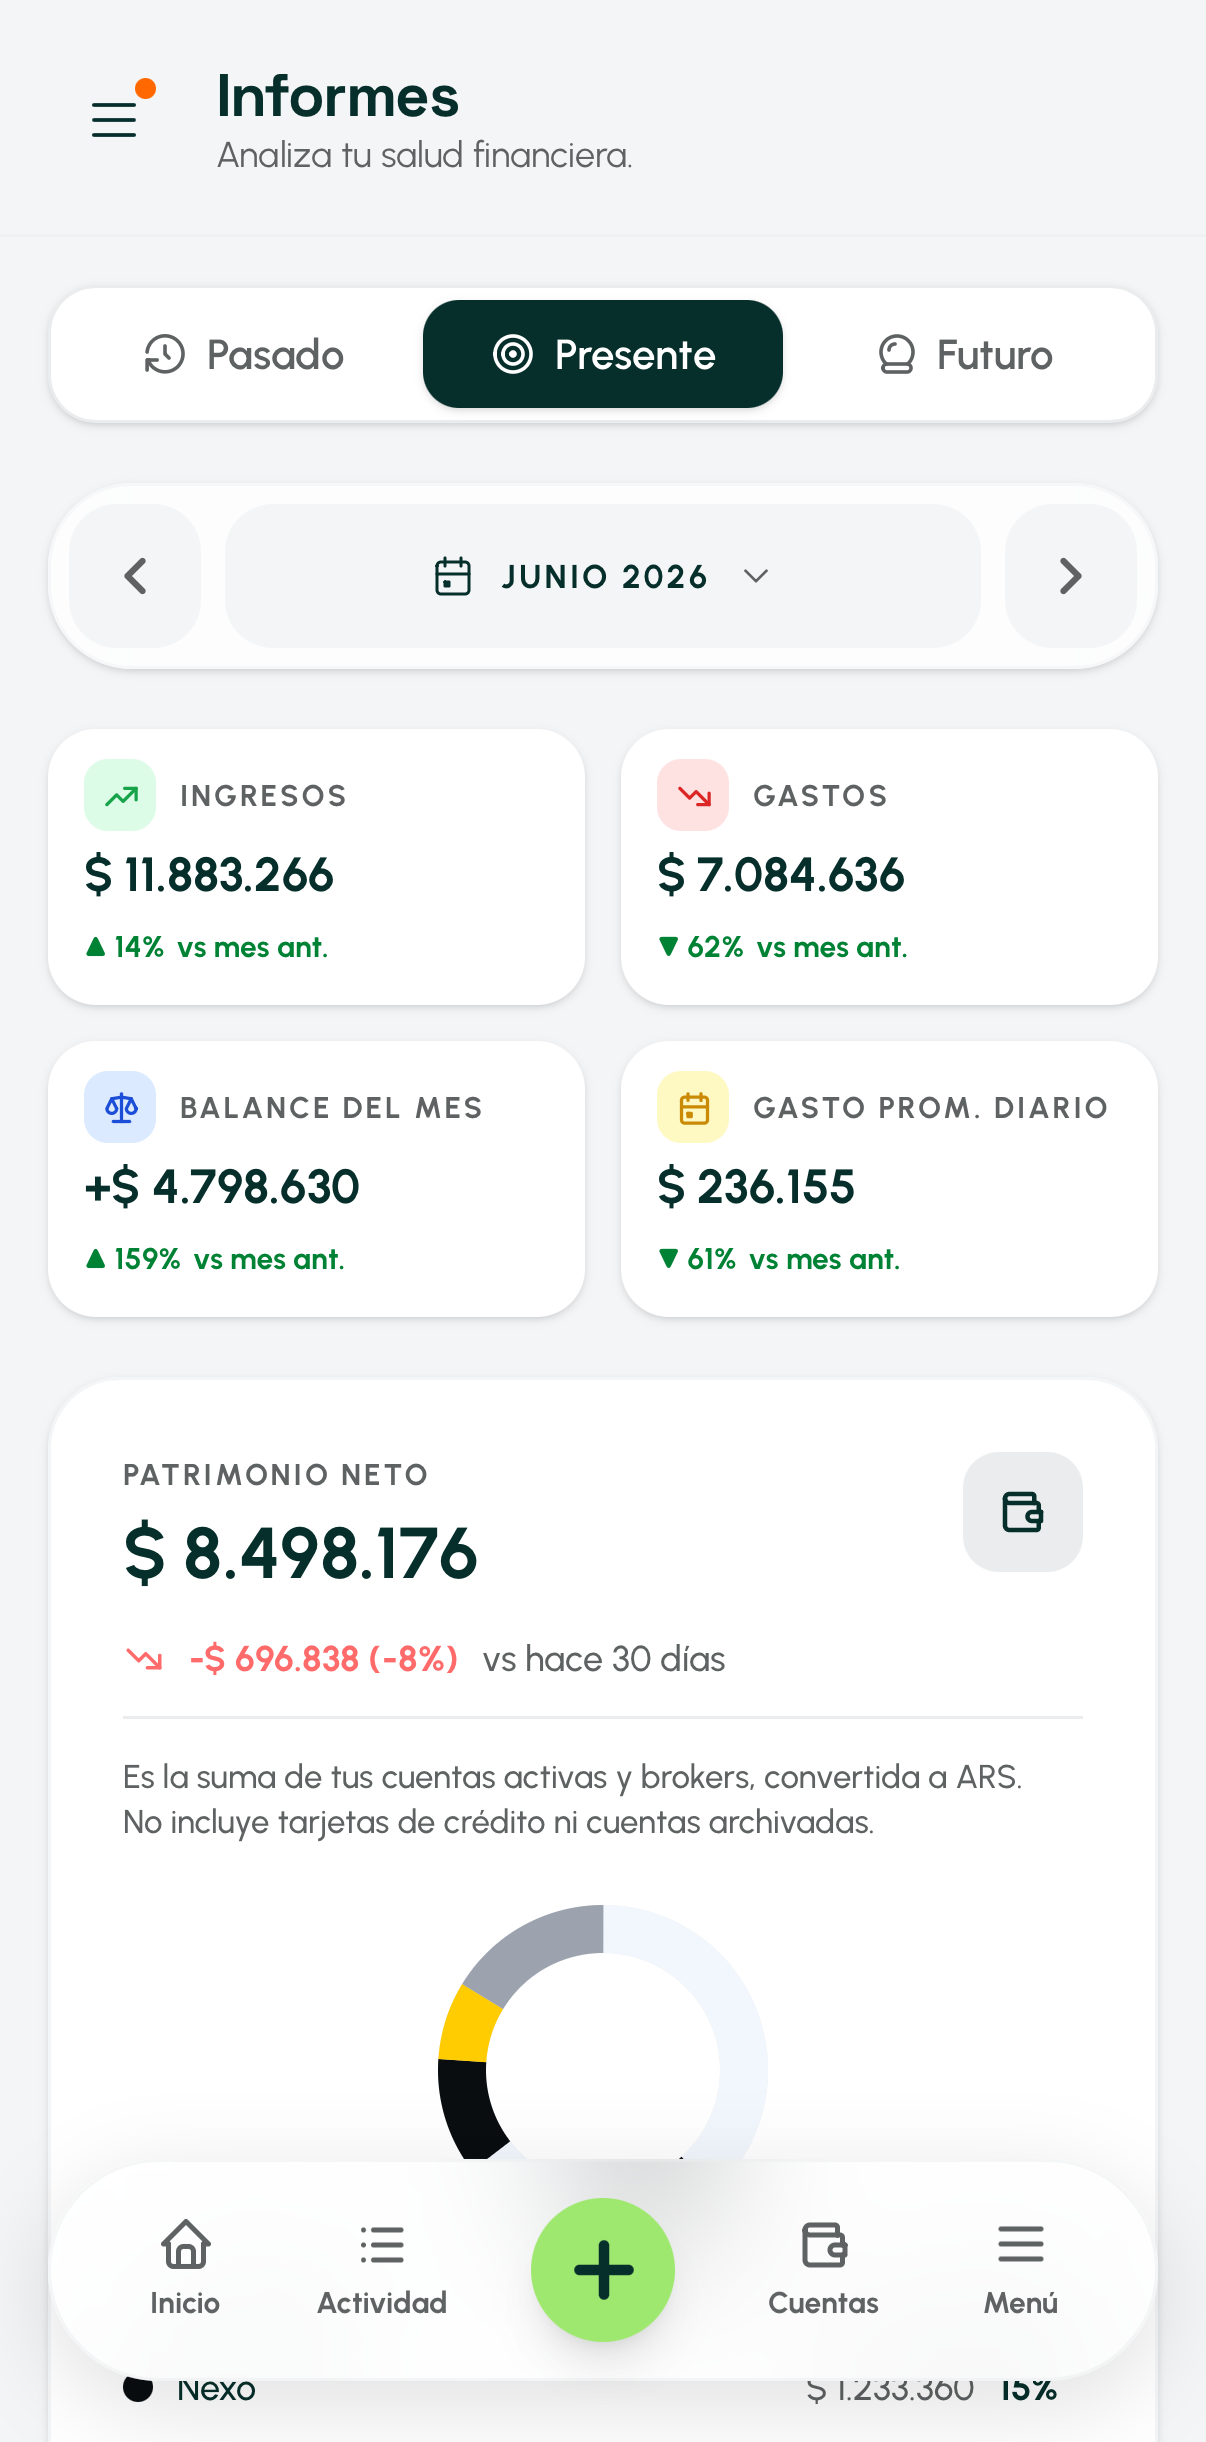Tap the green plus add button
The height and width of the screenshot is (2442, 1206).
[x=603, y=2269]
